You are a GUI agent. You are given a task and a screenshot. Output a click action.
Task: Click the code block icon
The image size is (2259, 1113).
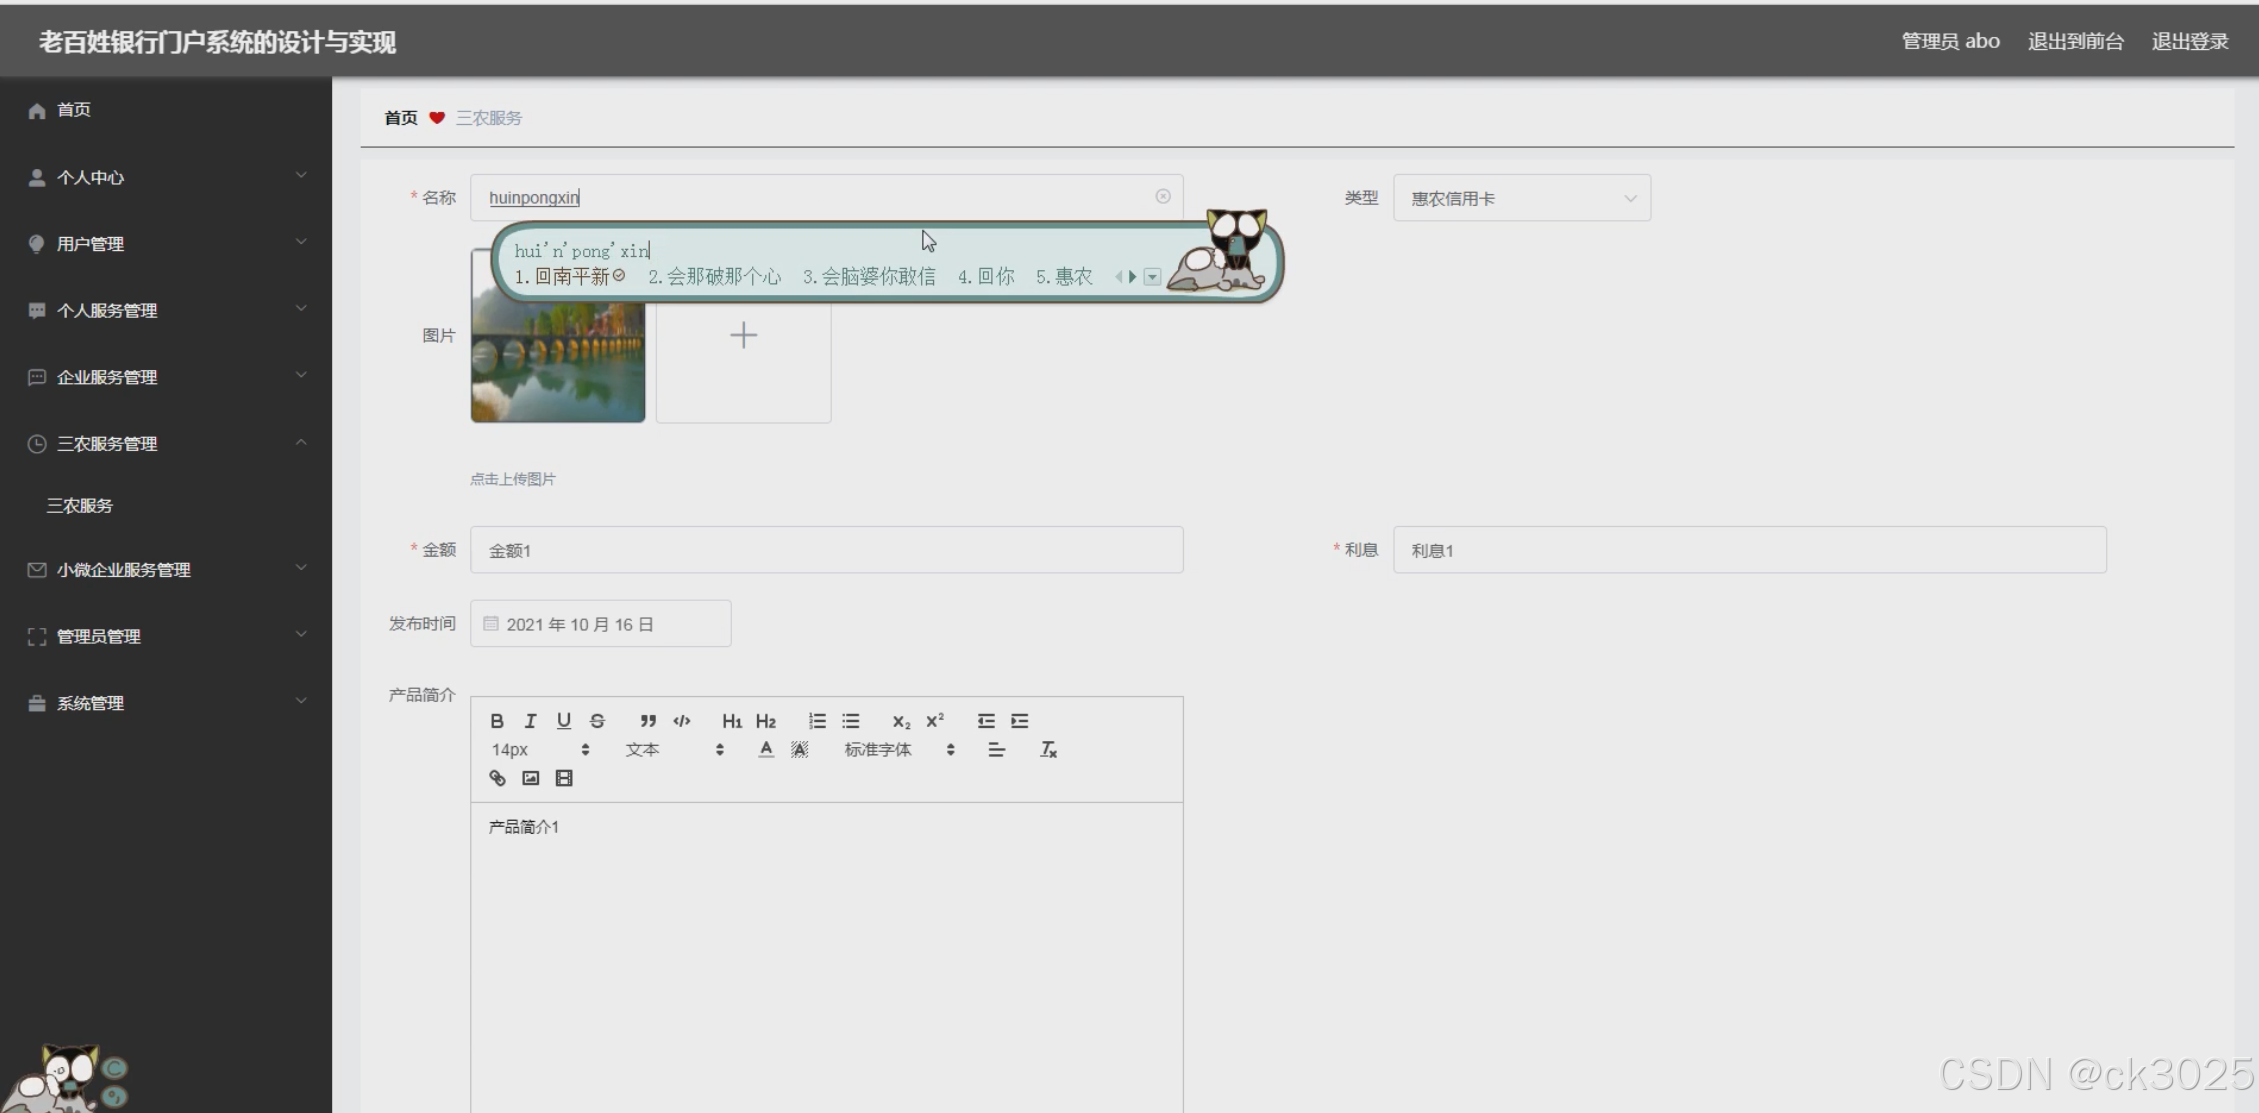(x=682, y=721)
